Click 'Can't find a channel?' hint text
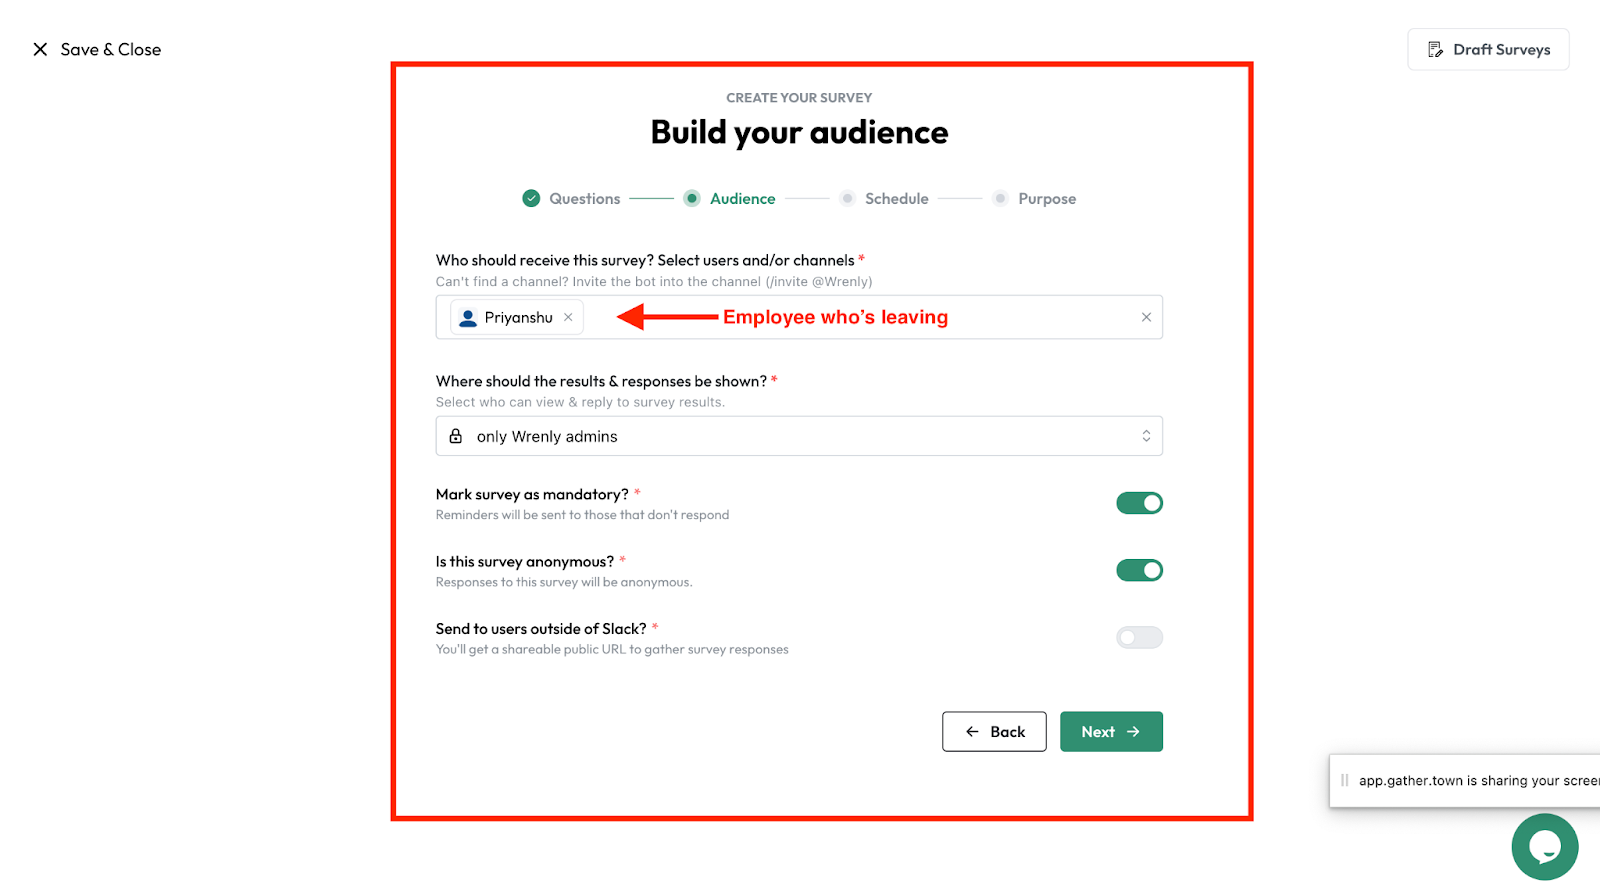Screen dimensions: 1600x895 [x=654, y=282]
